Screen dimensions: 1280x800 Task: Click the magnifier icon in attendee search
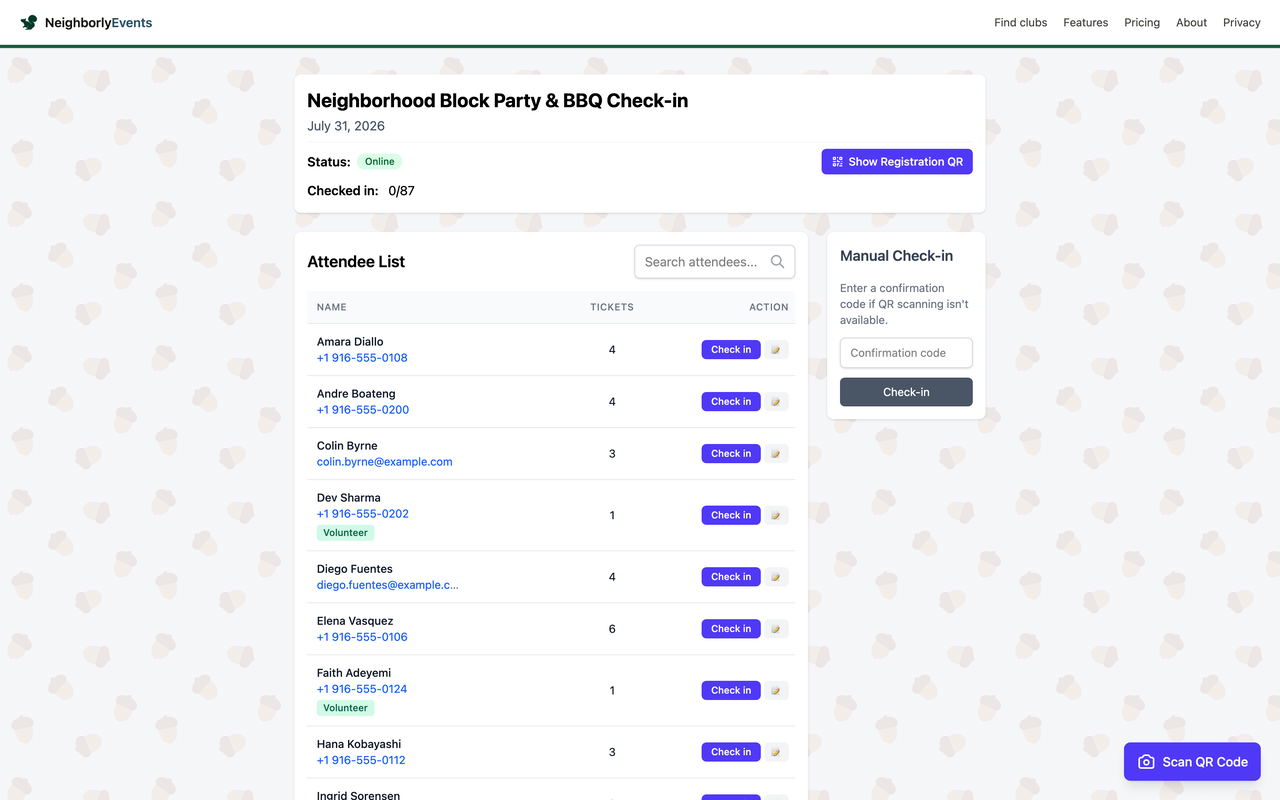click(777, 262)
